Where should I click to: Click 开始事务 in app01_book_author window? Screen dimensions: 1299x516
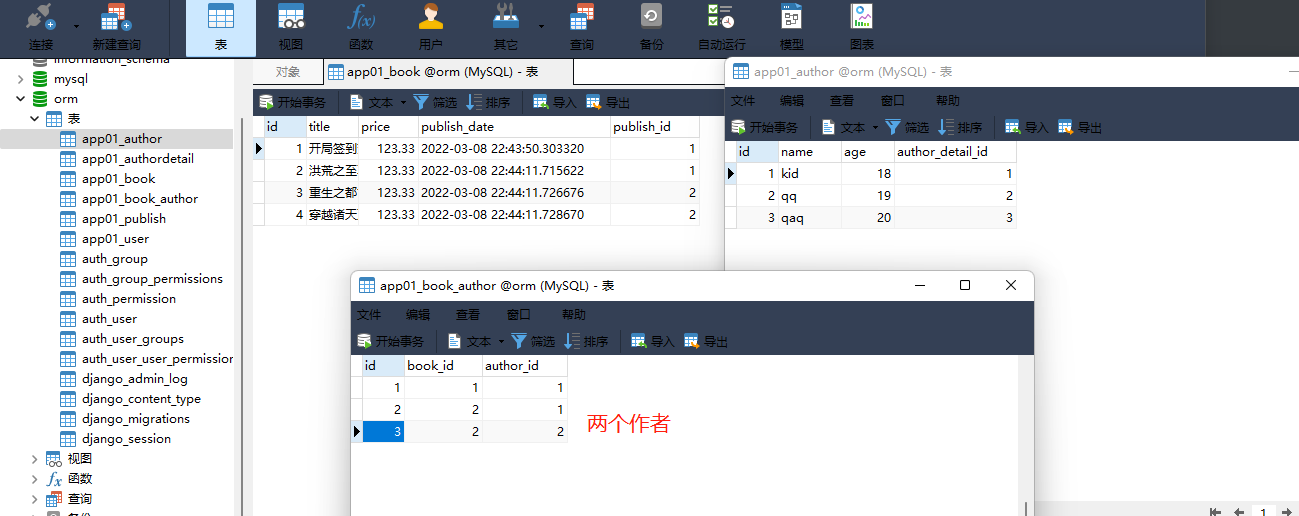tap(390, 341)
